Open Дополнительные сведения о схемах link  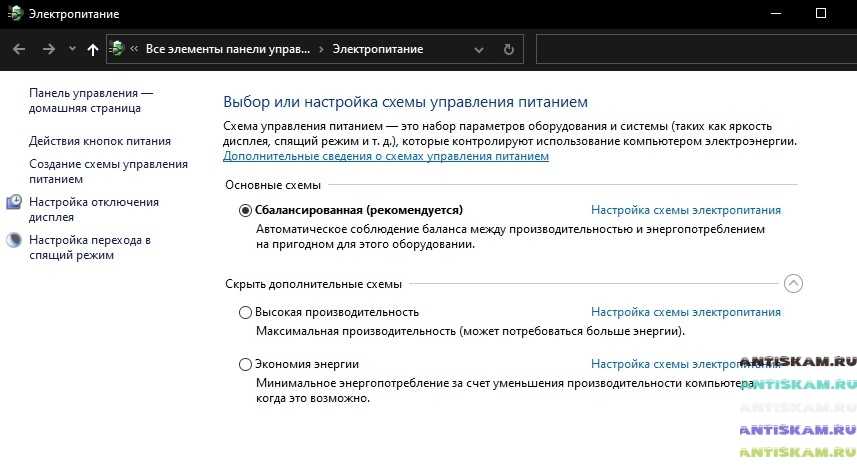[386, 157]
